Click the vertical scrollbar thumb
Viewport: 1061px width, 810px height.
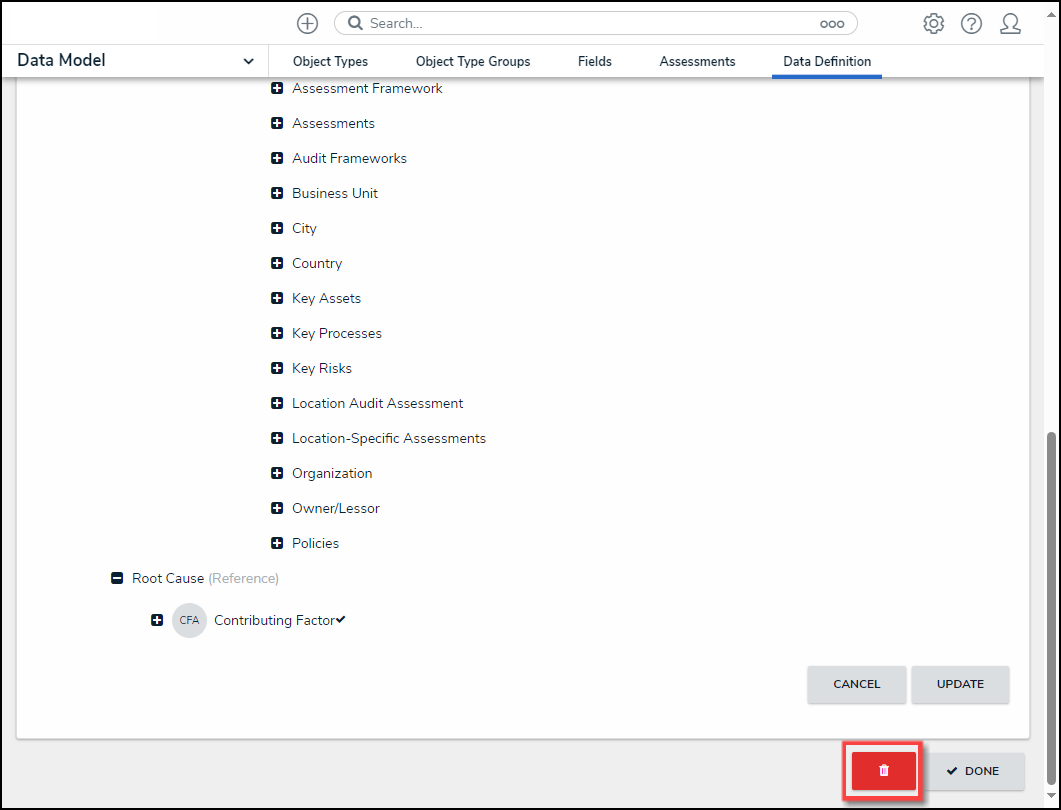pos(1051,609)
